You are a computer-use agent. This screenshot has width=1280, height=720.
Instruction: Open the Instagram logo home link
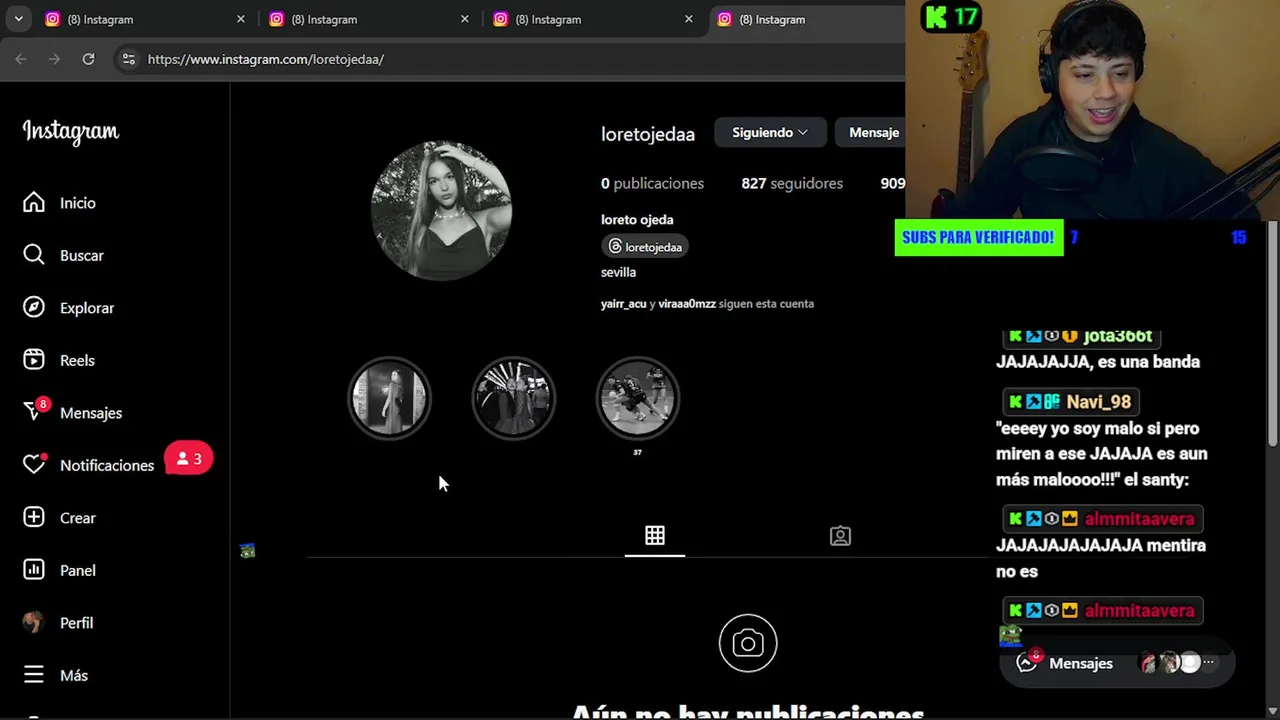71,131
